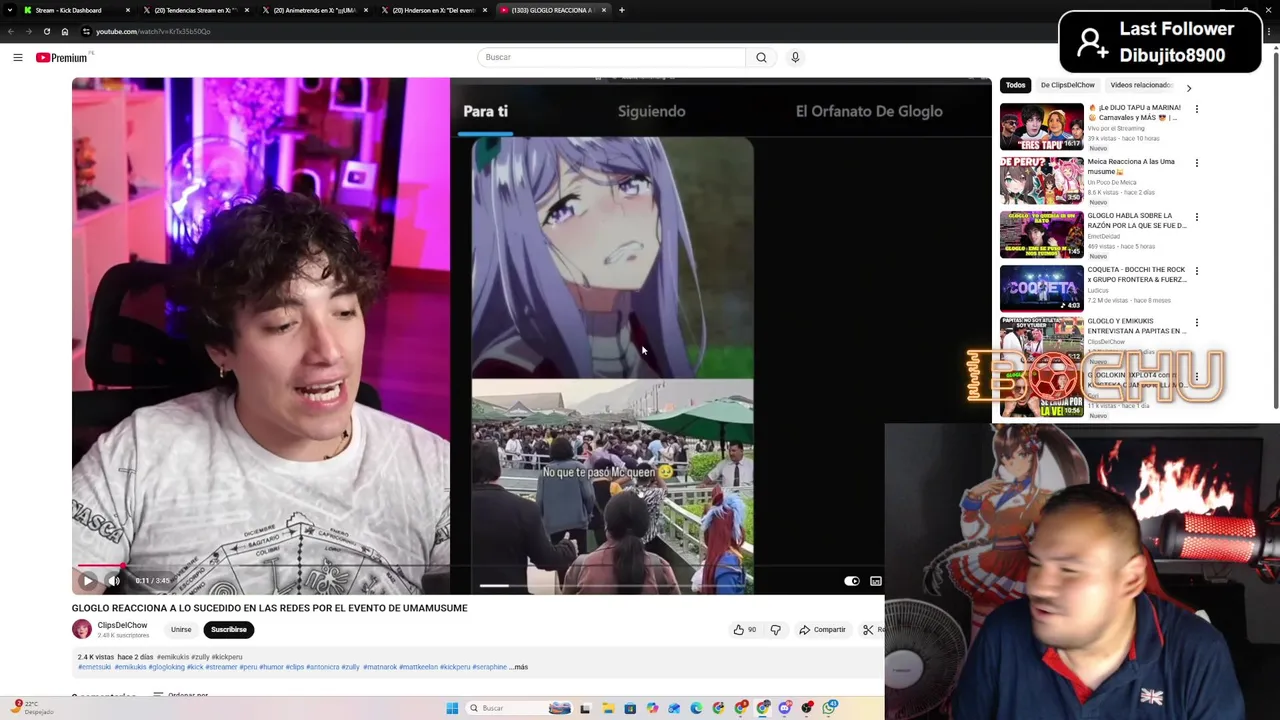
Task: Open File Explorer from the taskbar
Action: (608, 708)
